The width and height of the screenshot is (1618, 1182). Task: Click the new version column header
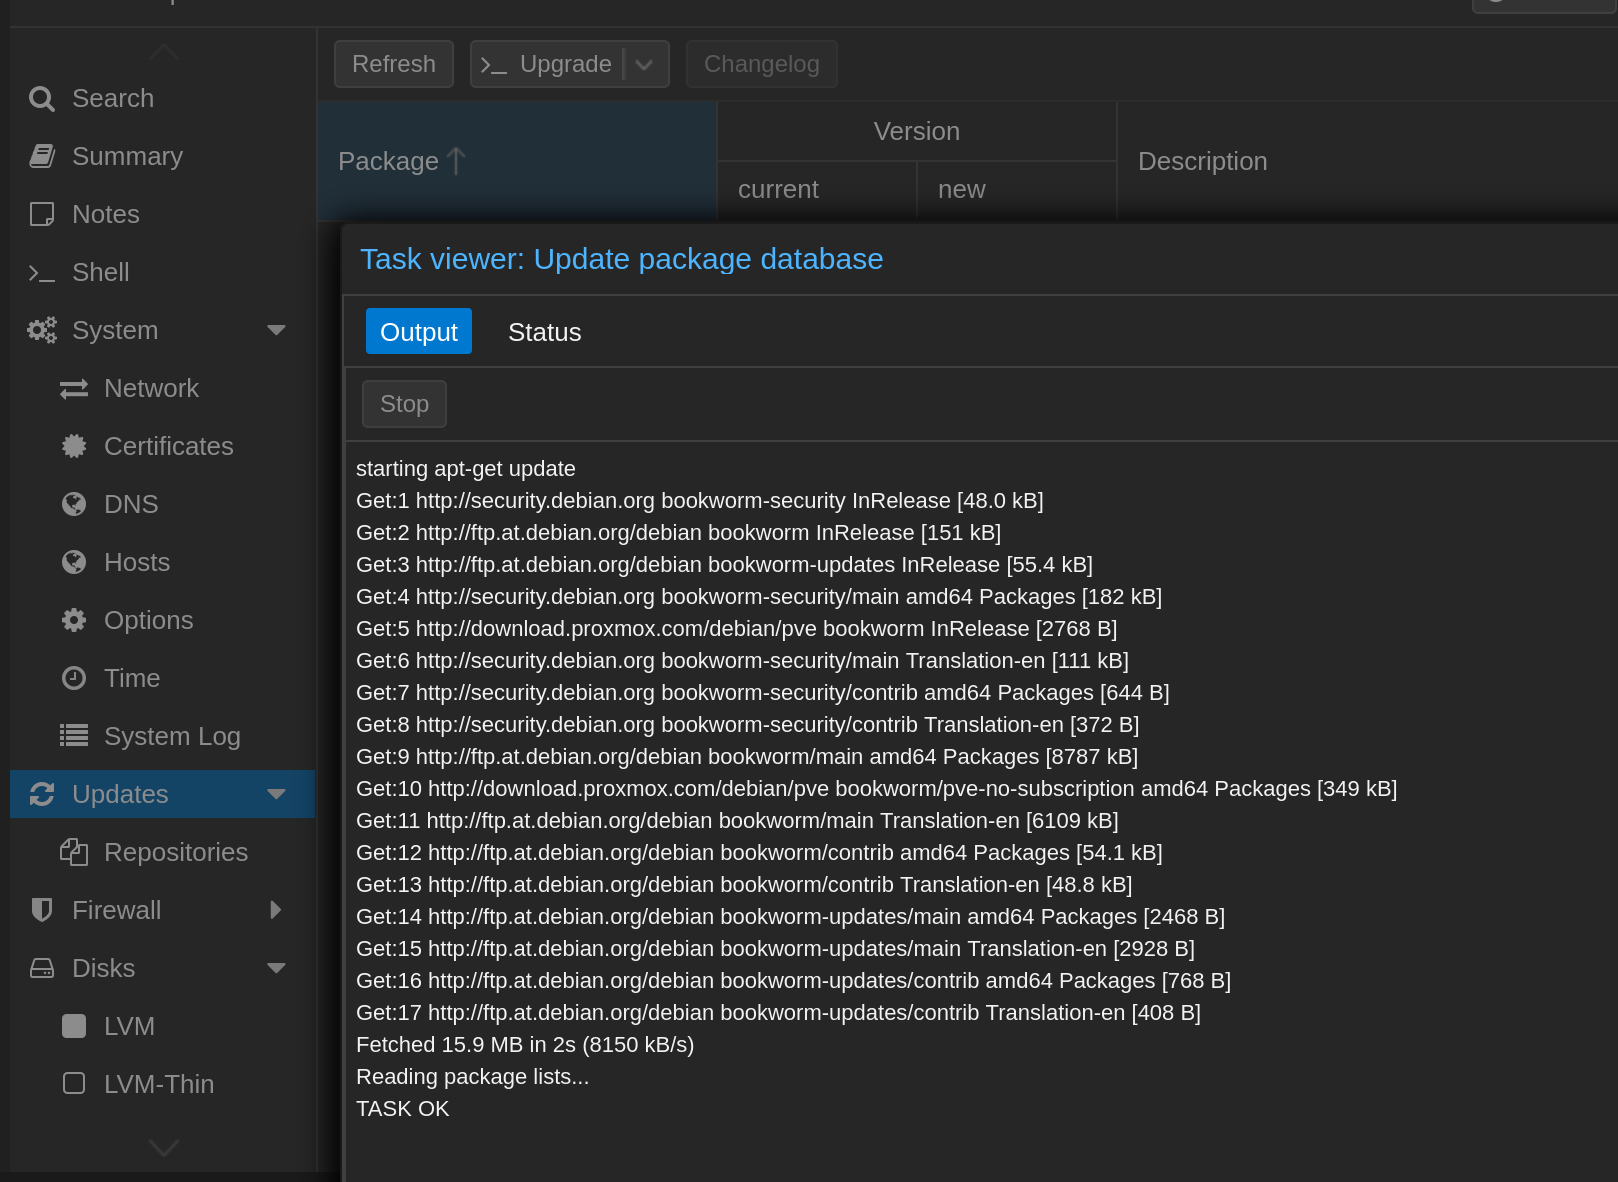tap(1017, 190)
